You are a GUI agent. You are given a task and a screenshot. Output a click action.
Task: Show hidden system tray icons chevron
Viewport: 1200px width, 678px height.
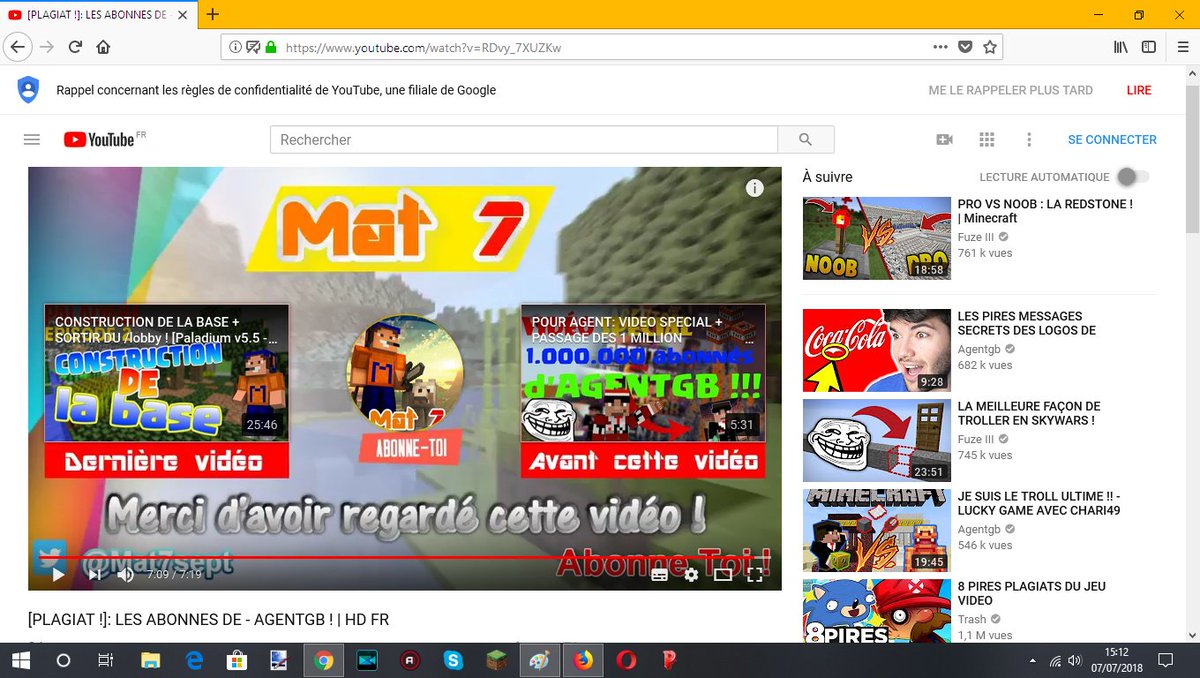[x=1033, y=661]
